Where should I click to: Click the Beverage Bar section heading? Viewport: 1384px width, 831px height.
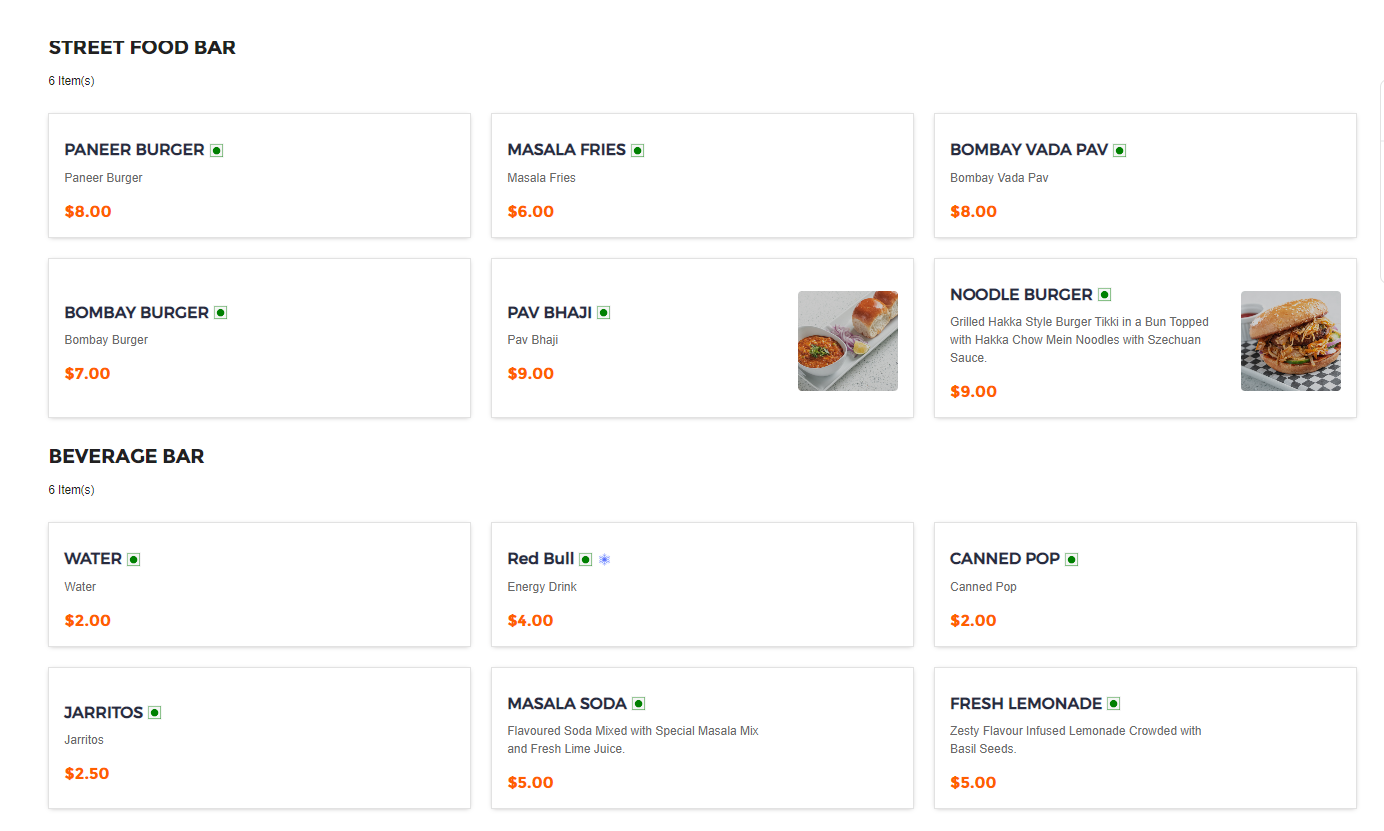pyautogui.click(x=126, y=457)
